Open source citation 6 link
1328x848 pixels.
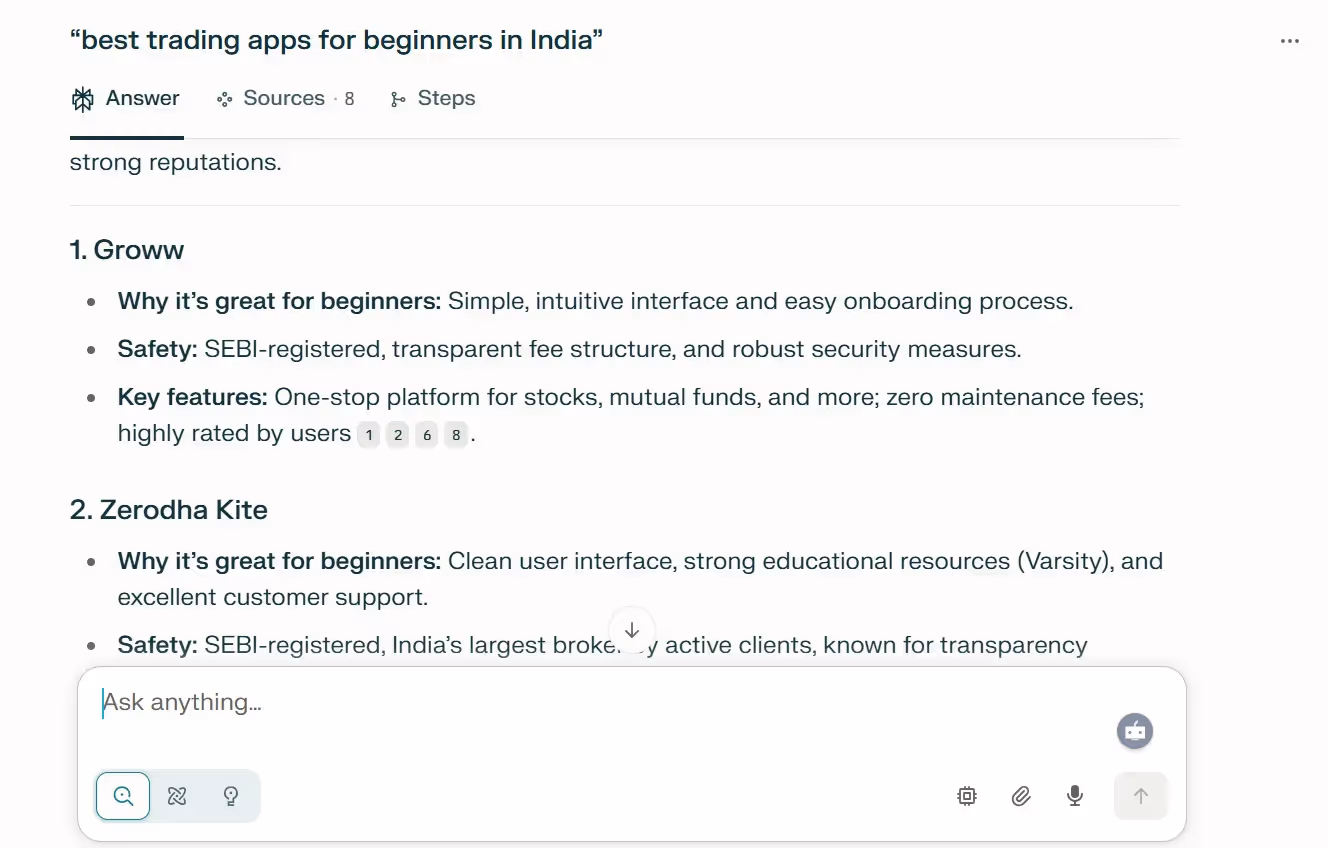pyautogui.click(x=426, y=434)
